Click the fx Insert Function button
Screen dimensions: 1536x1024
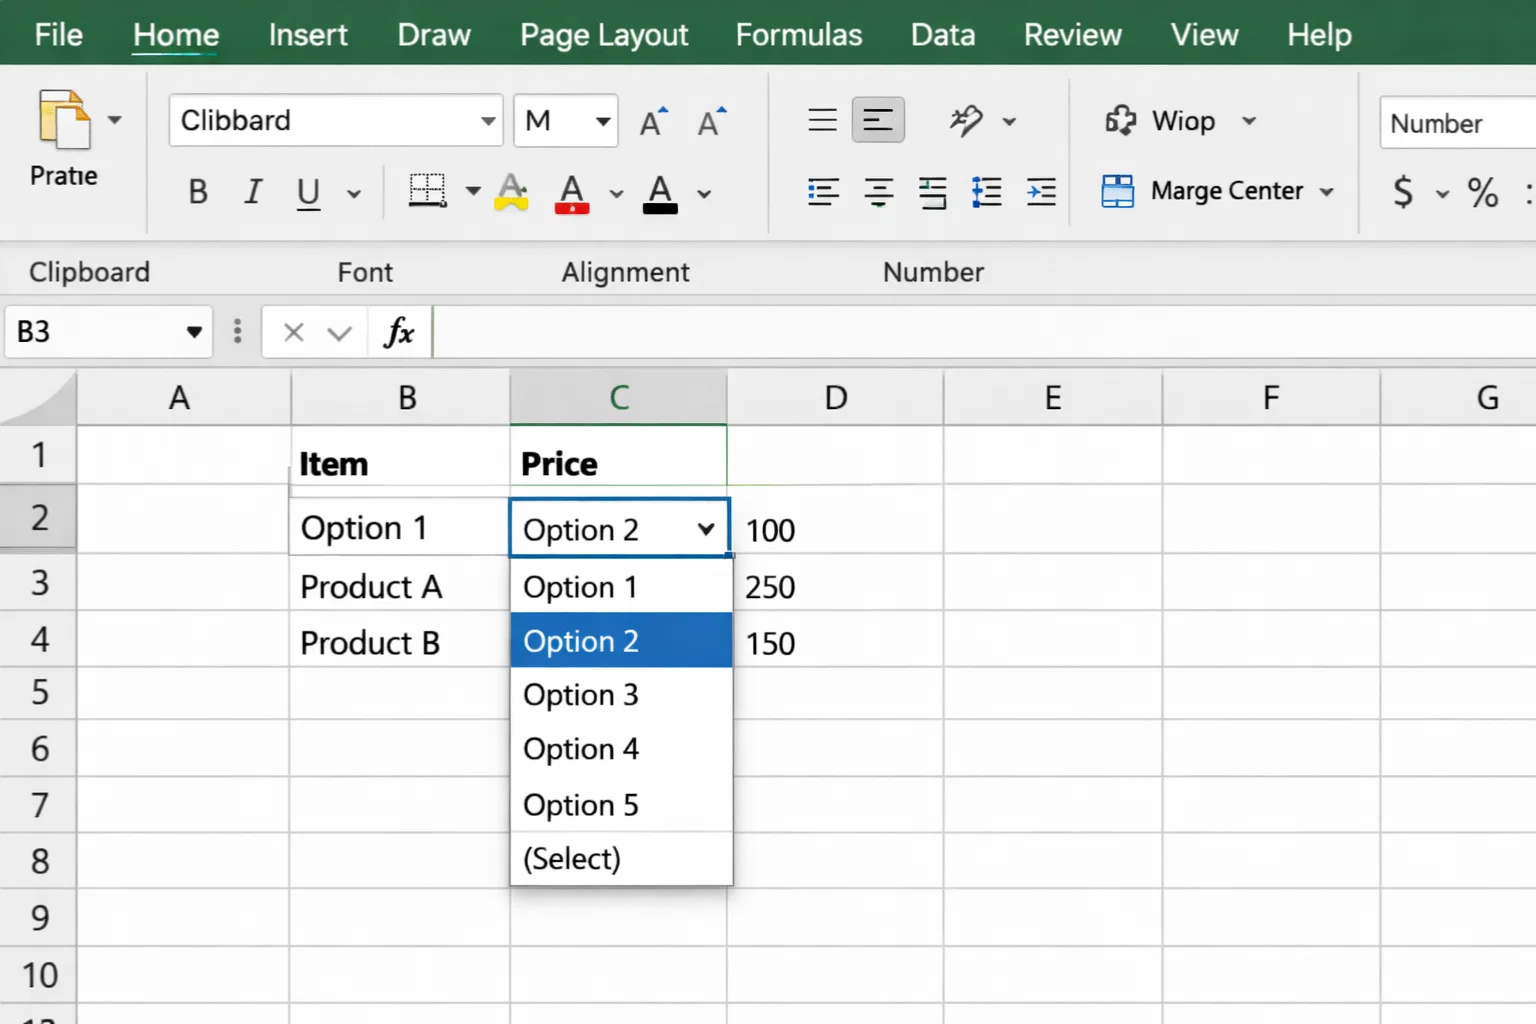coord(399,332)
